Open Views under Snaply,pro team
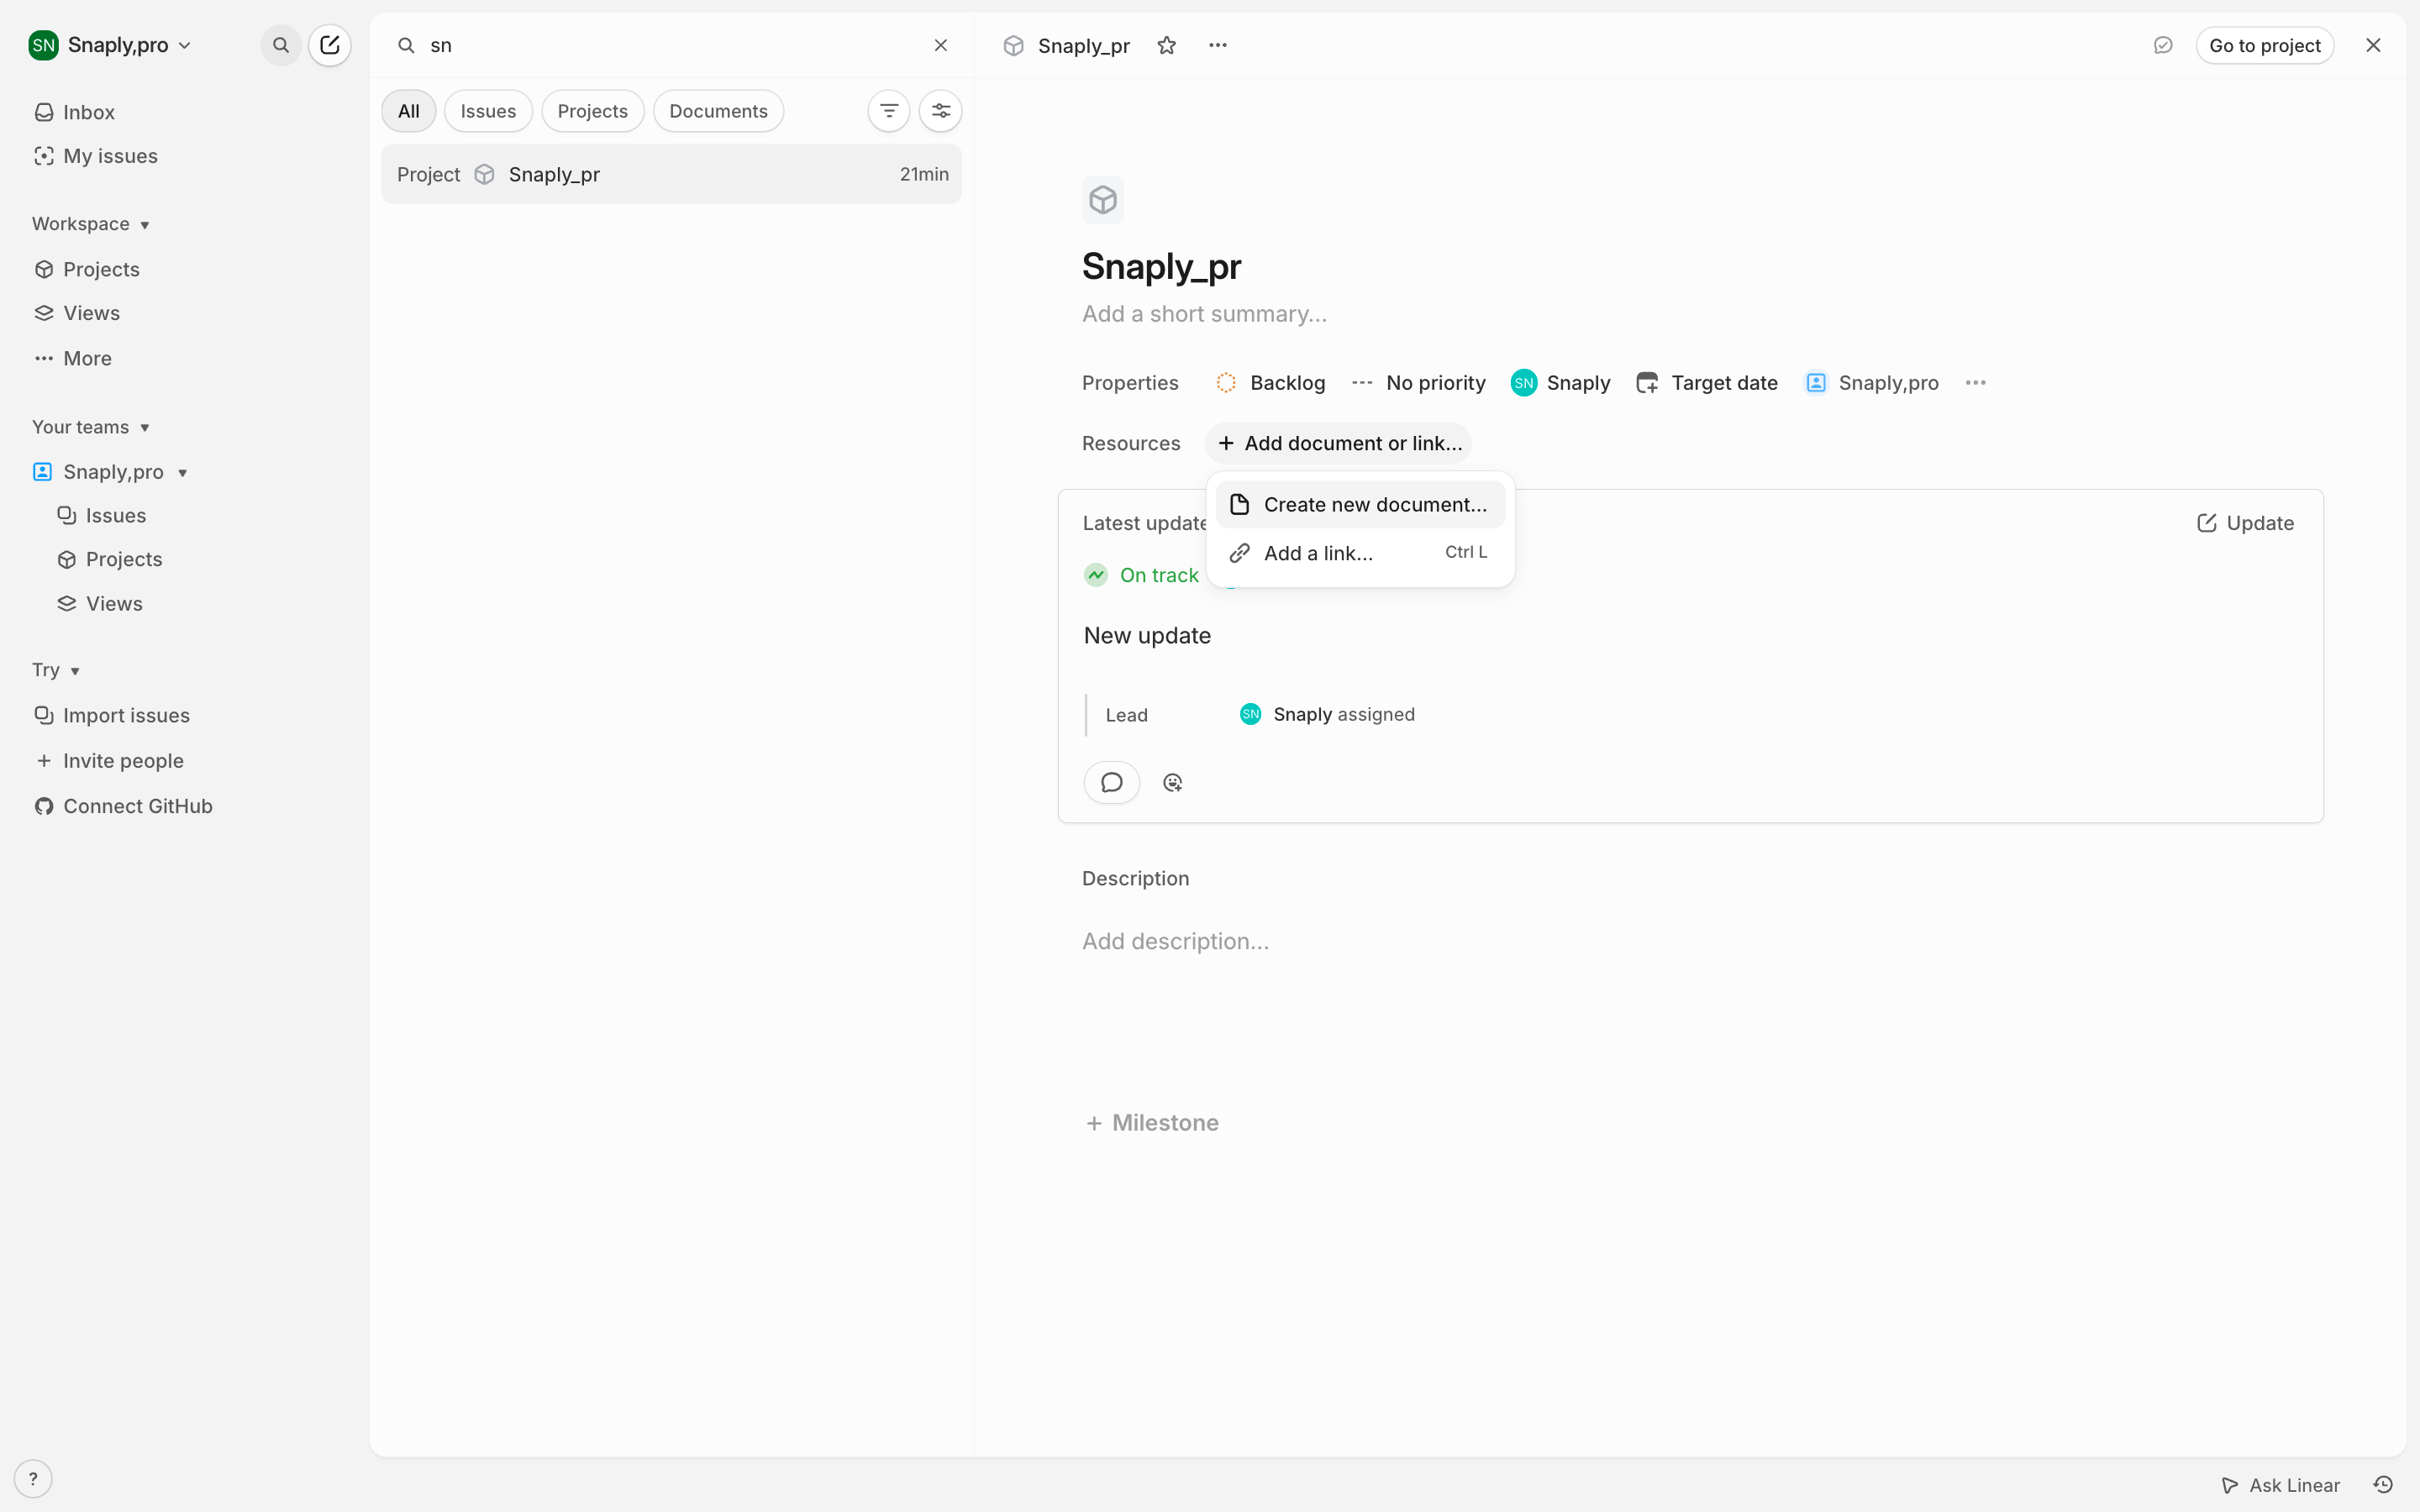The width and height of the screenshot is (2420, 1512). (100, 603)
